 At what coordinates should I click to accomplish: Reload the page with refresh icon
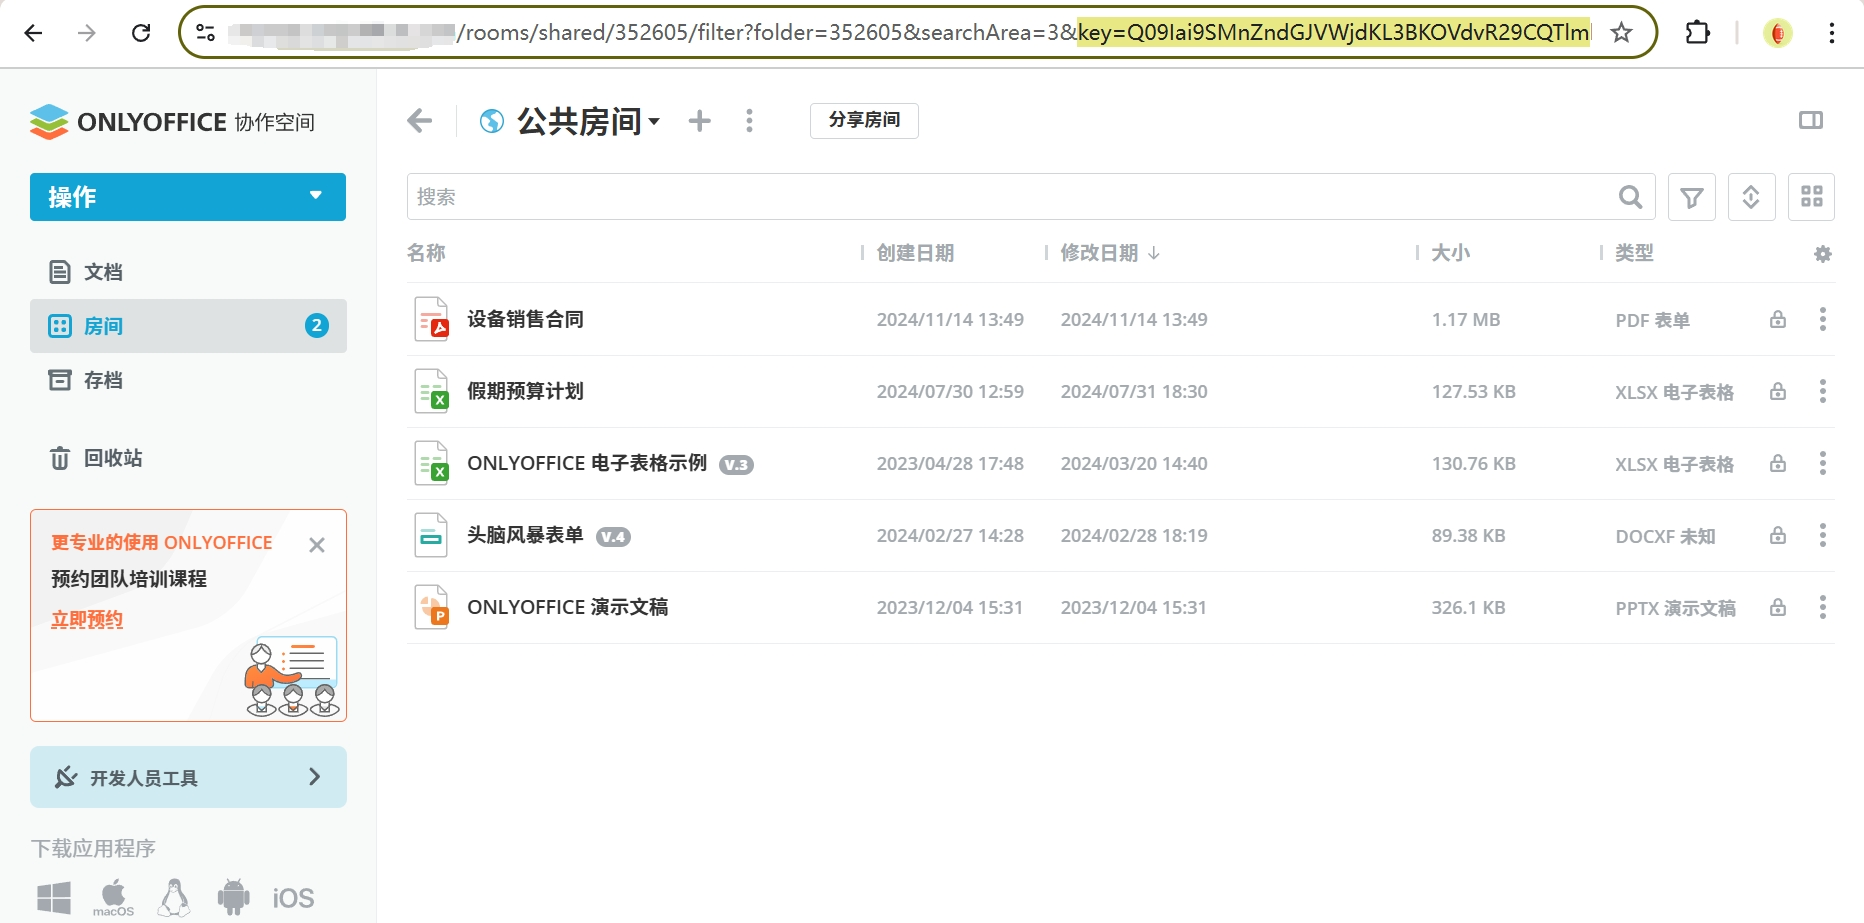click(141, 33)
